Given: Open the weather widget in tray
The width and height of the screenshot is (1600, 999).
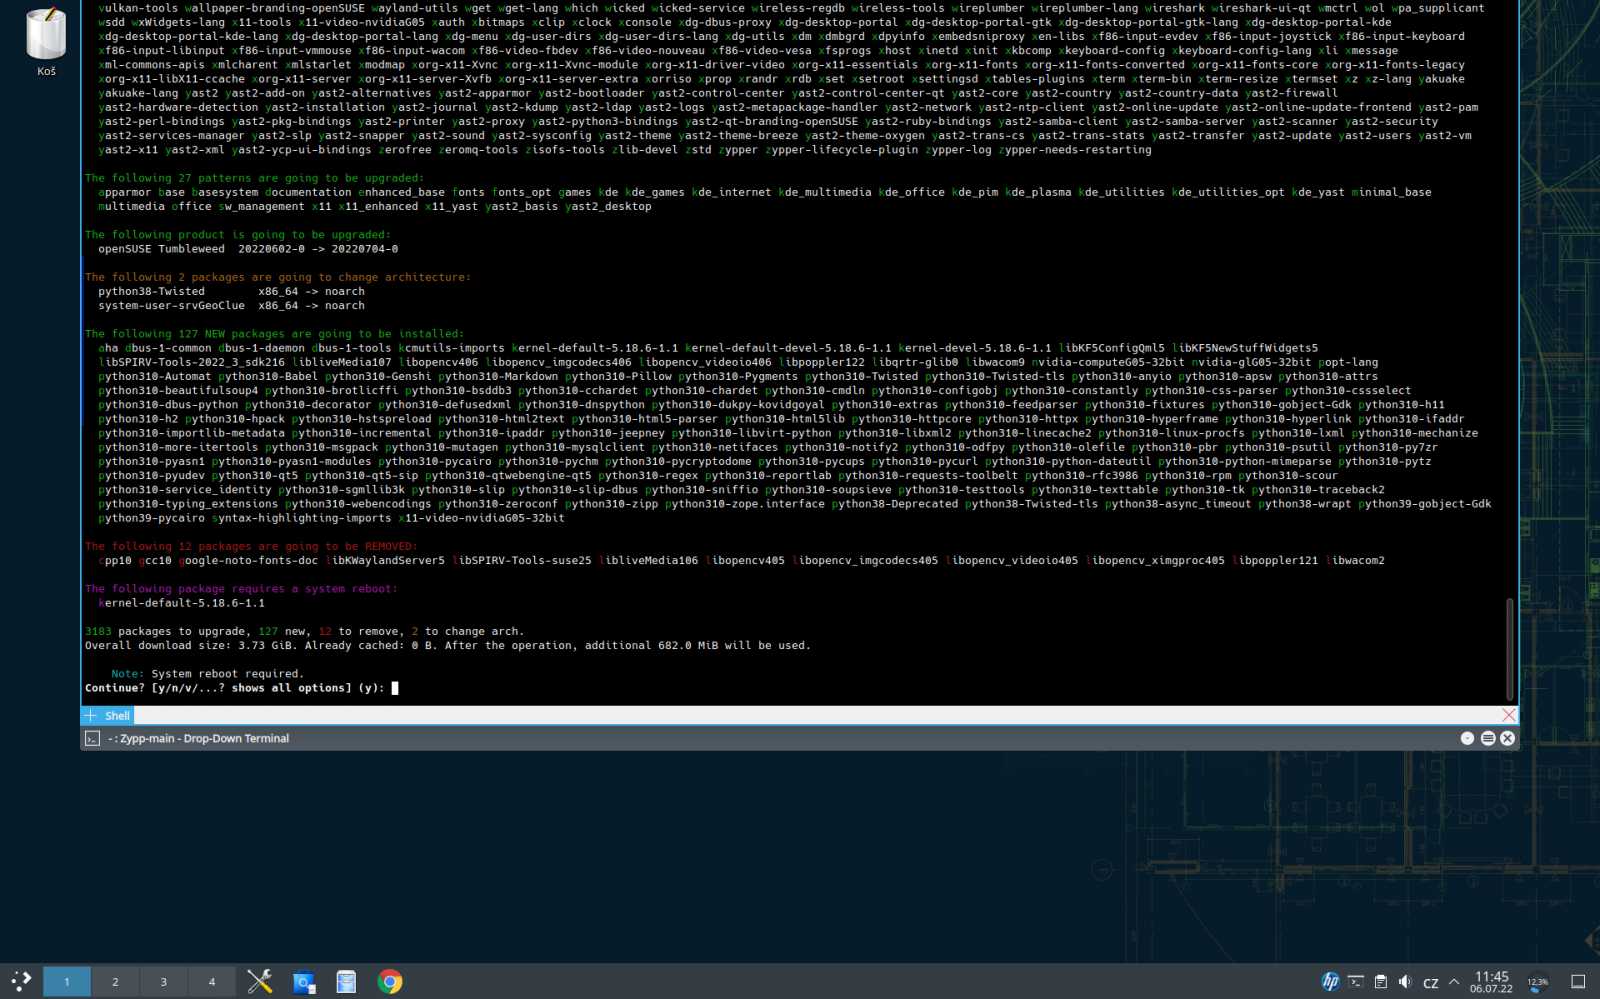Looking at the screenshot, I should (1538, 982).
